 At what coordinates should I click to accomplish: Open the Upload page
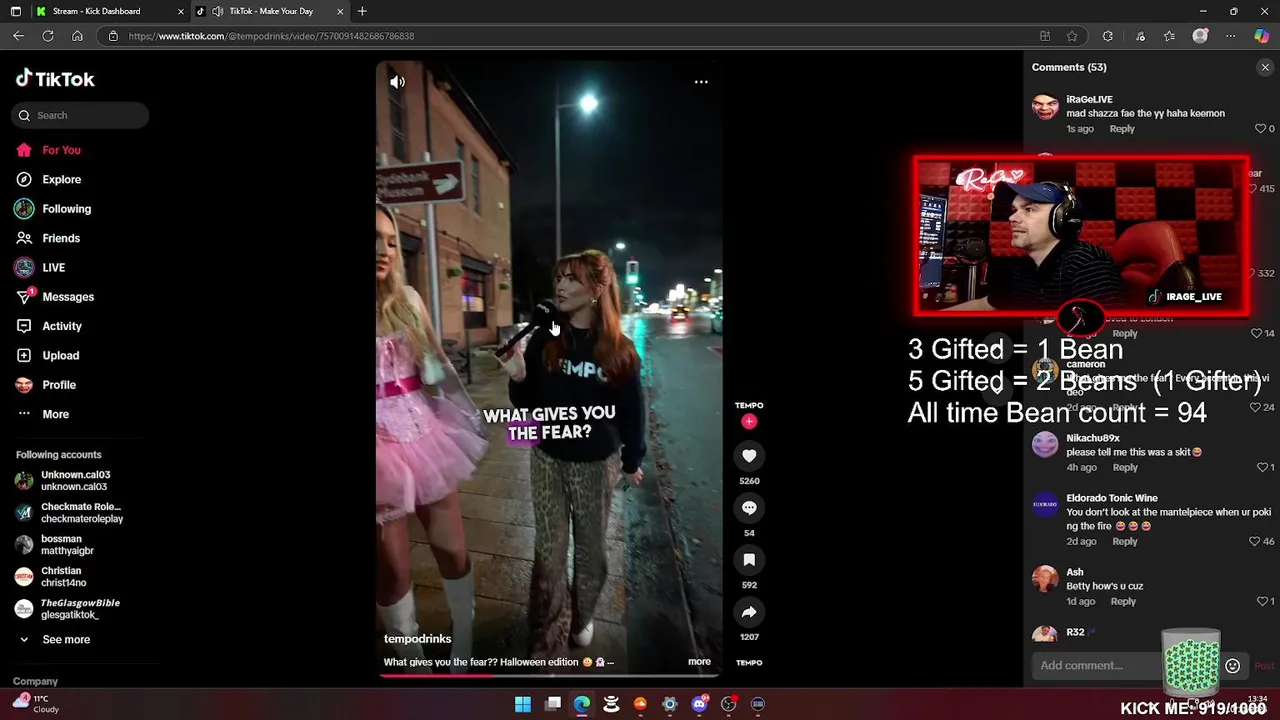pyautogui.click(x=47, y=355)
